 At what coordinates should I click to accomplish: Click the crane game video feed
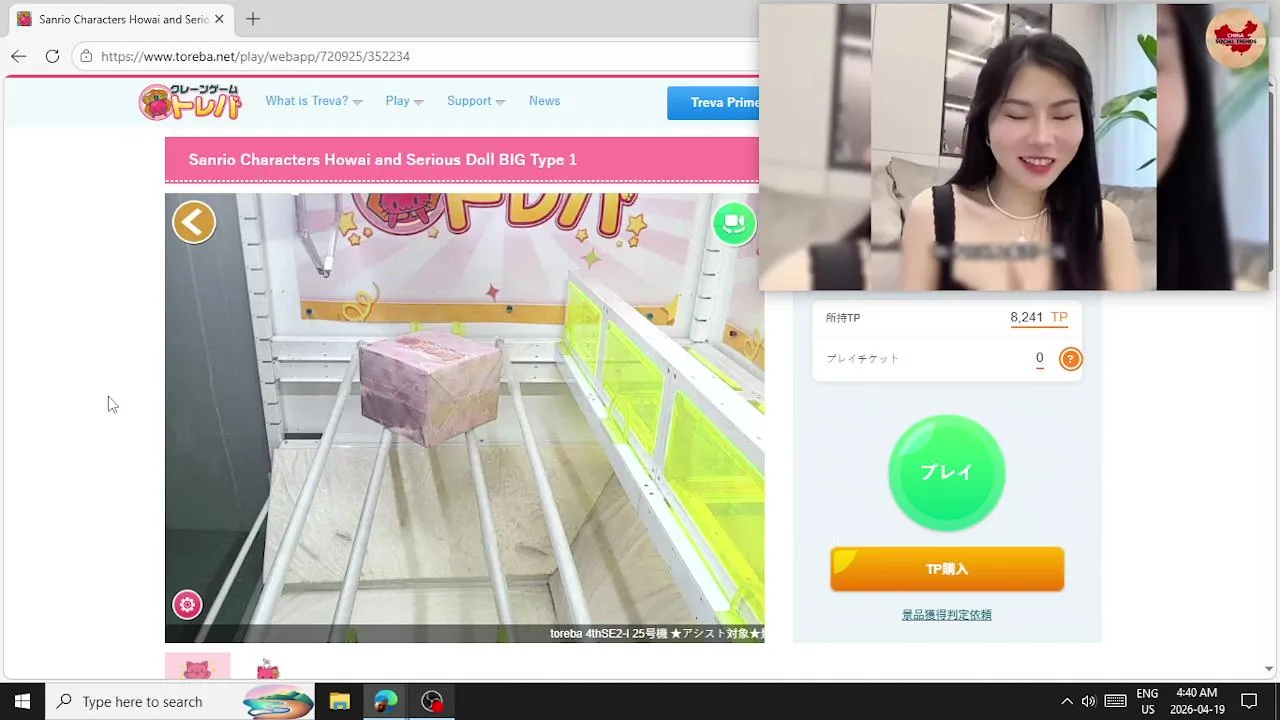click(x=464, y=418)
